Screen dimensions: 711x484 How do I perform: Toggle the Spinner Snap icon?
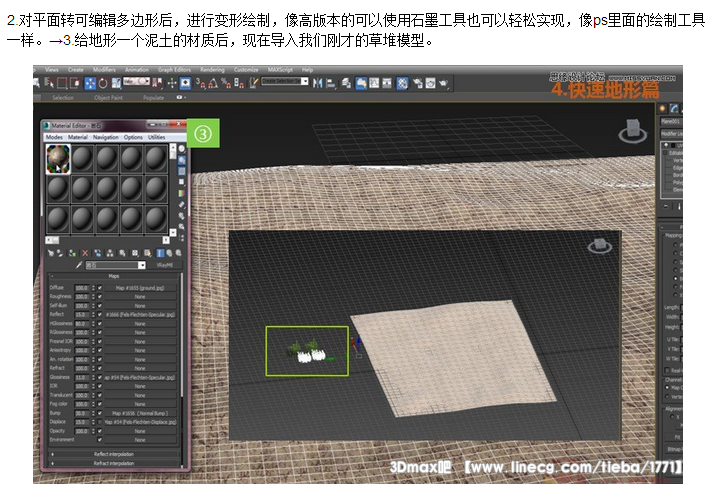[239, 83]
